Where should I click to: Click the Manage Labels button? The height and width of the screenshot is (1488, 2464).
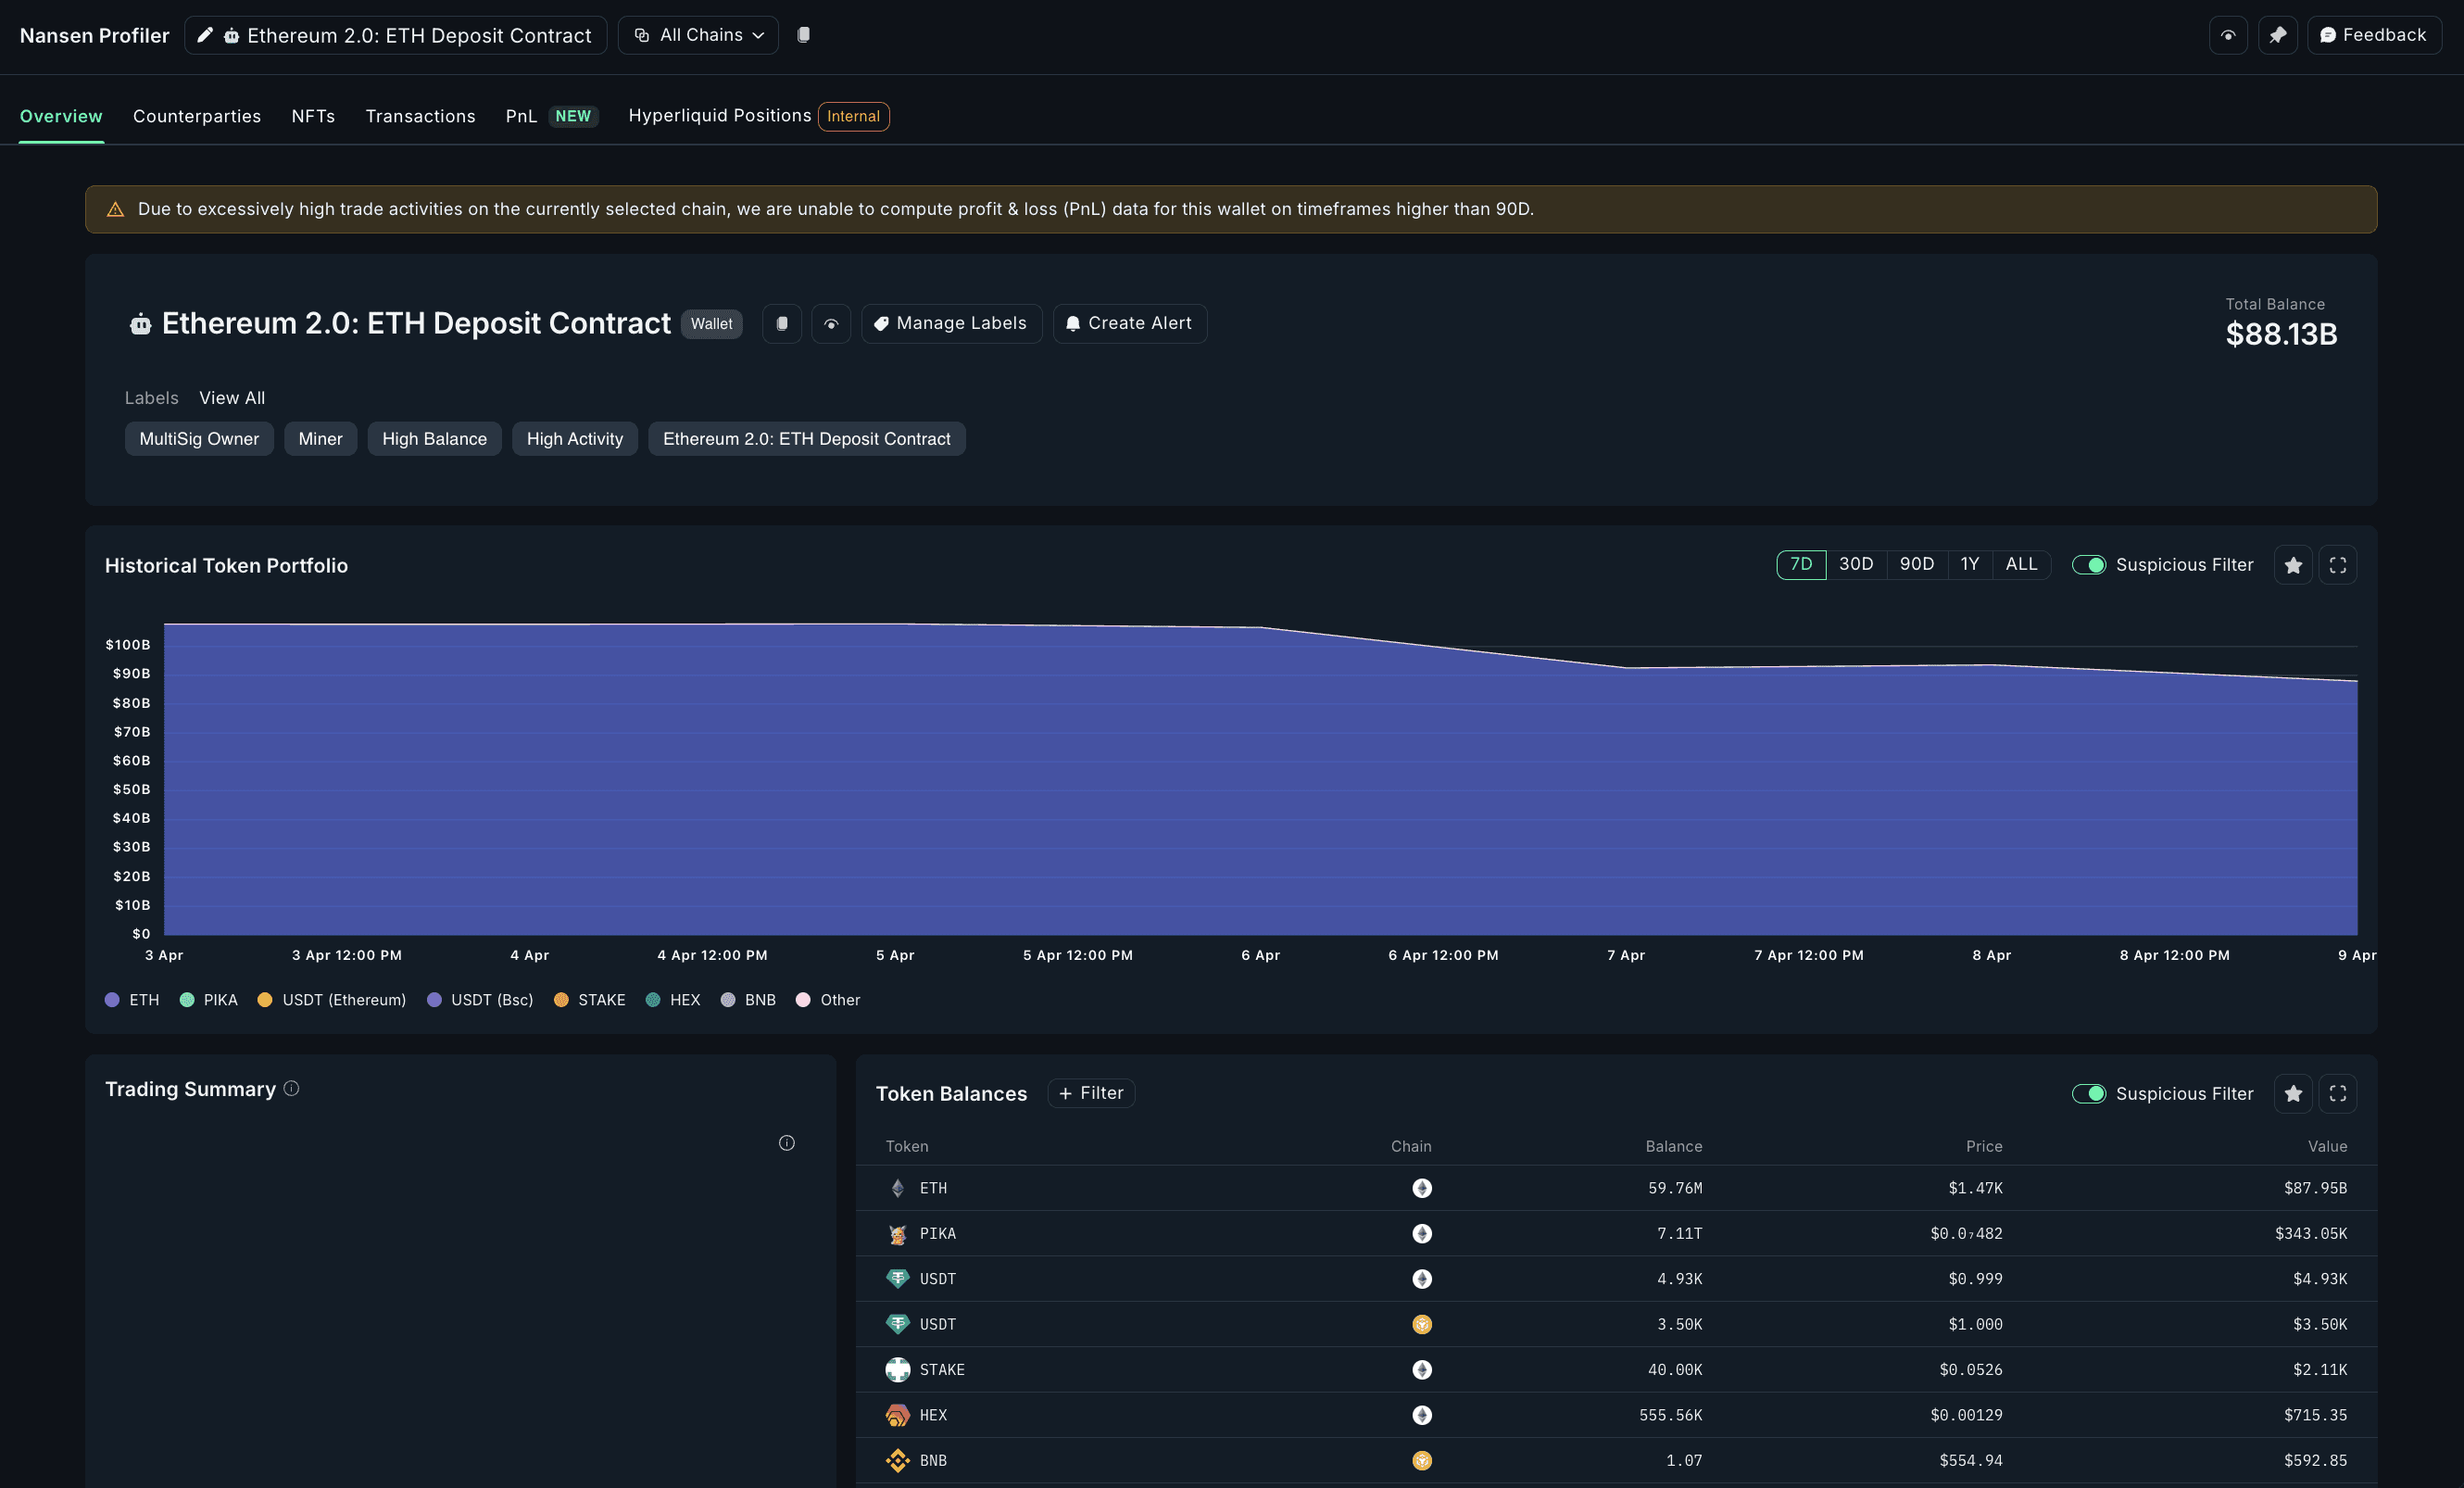point(950,323)
